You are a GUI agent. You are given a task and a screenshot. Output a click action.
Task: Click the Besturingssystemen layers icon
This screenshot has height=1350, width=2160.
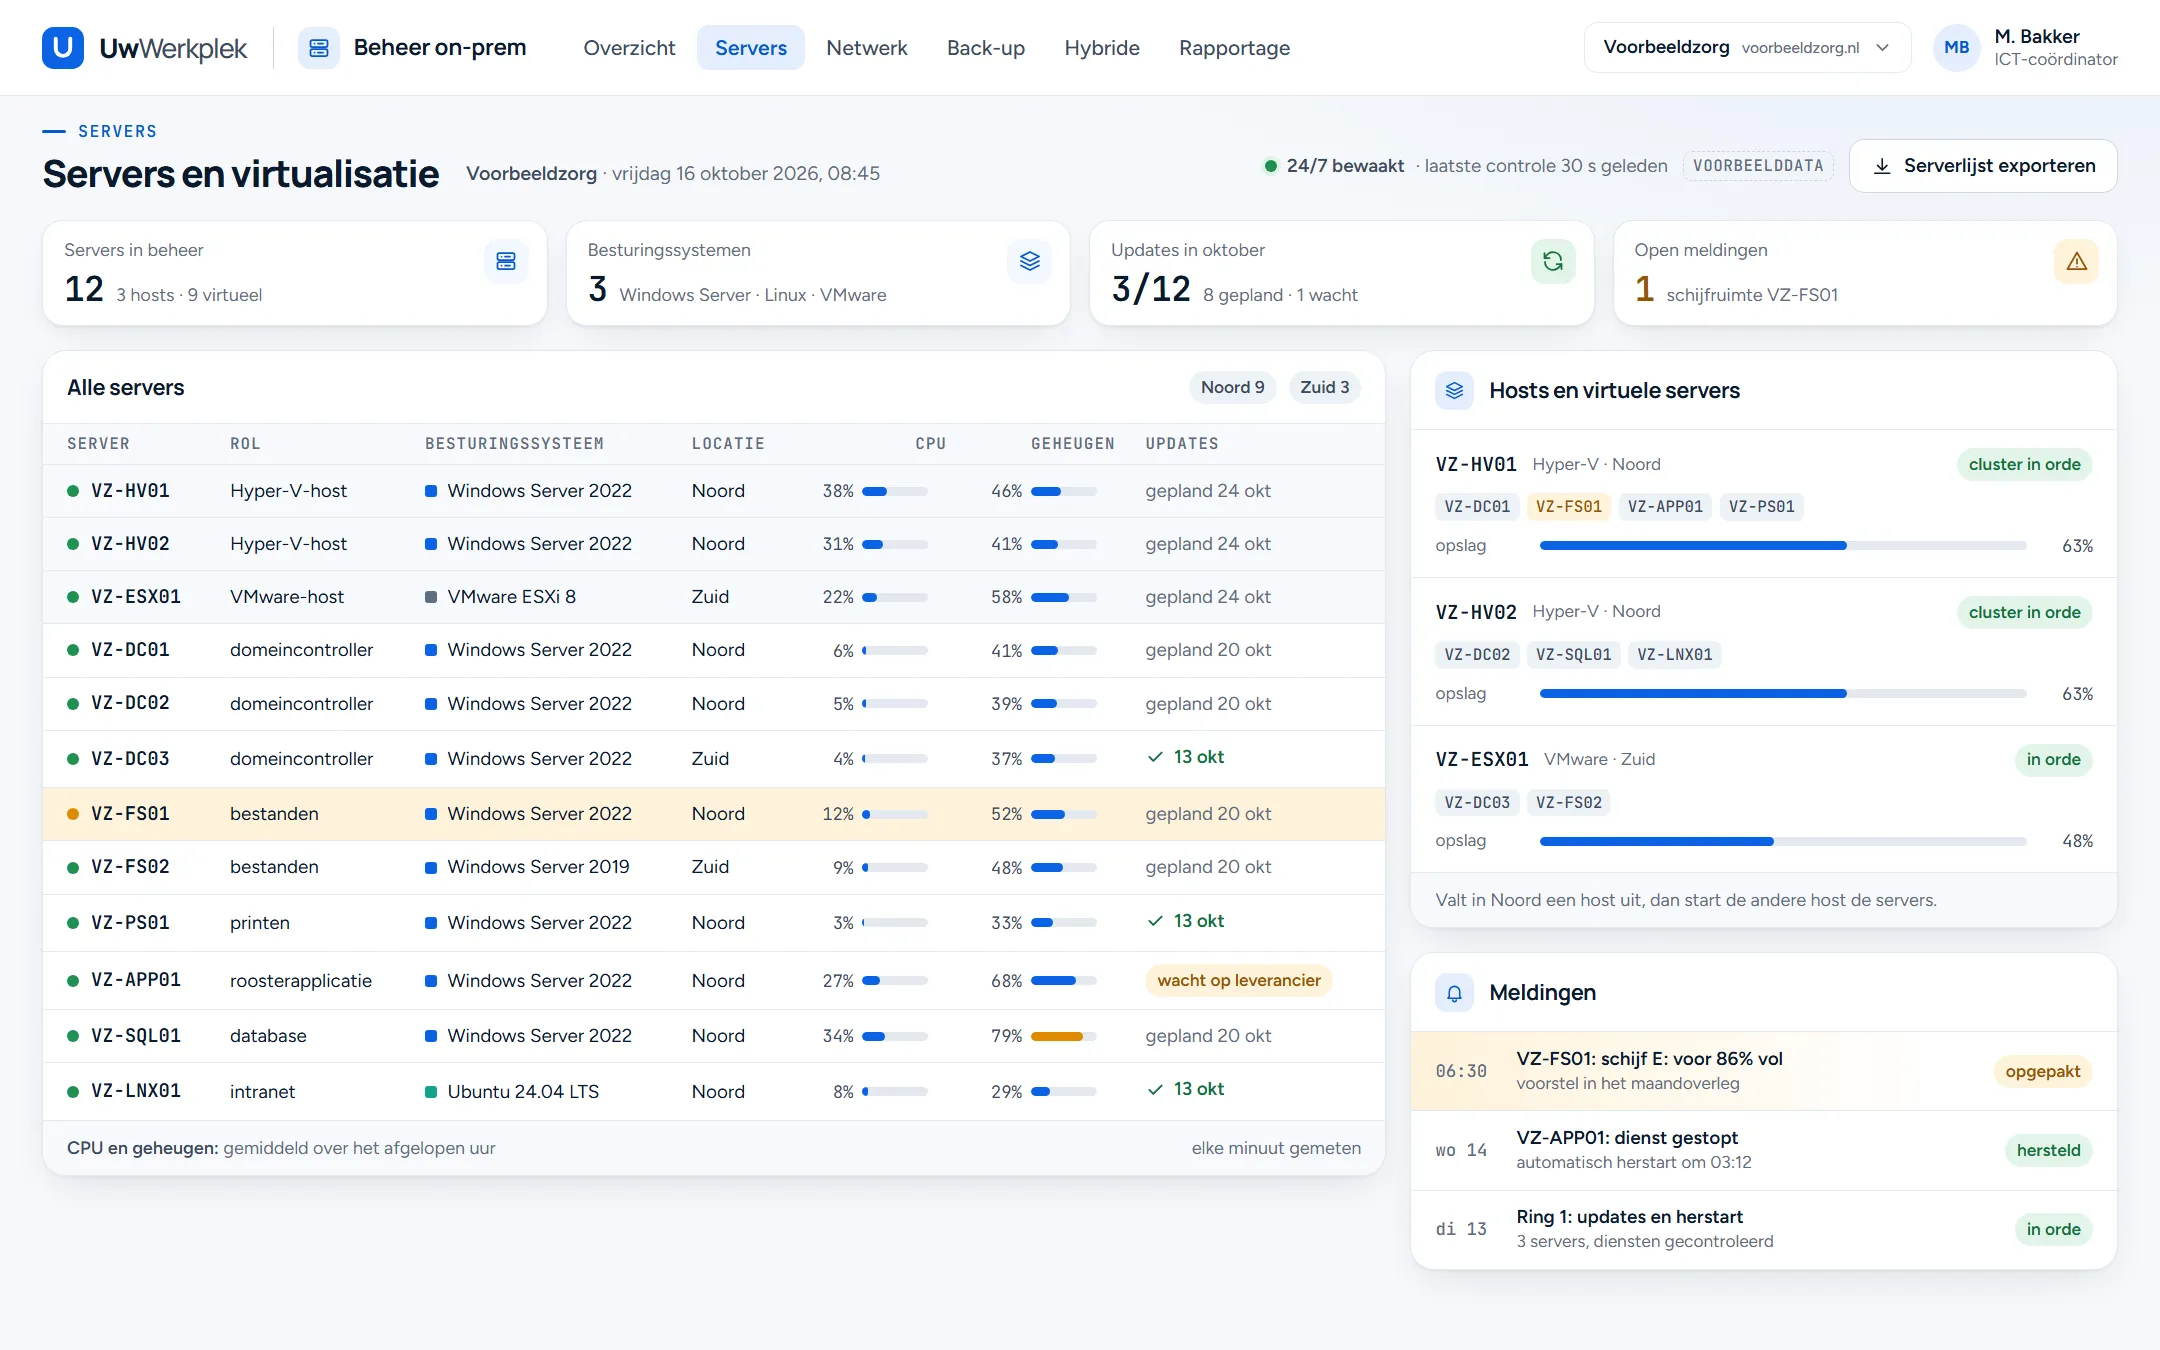(x=1029, y=261)
